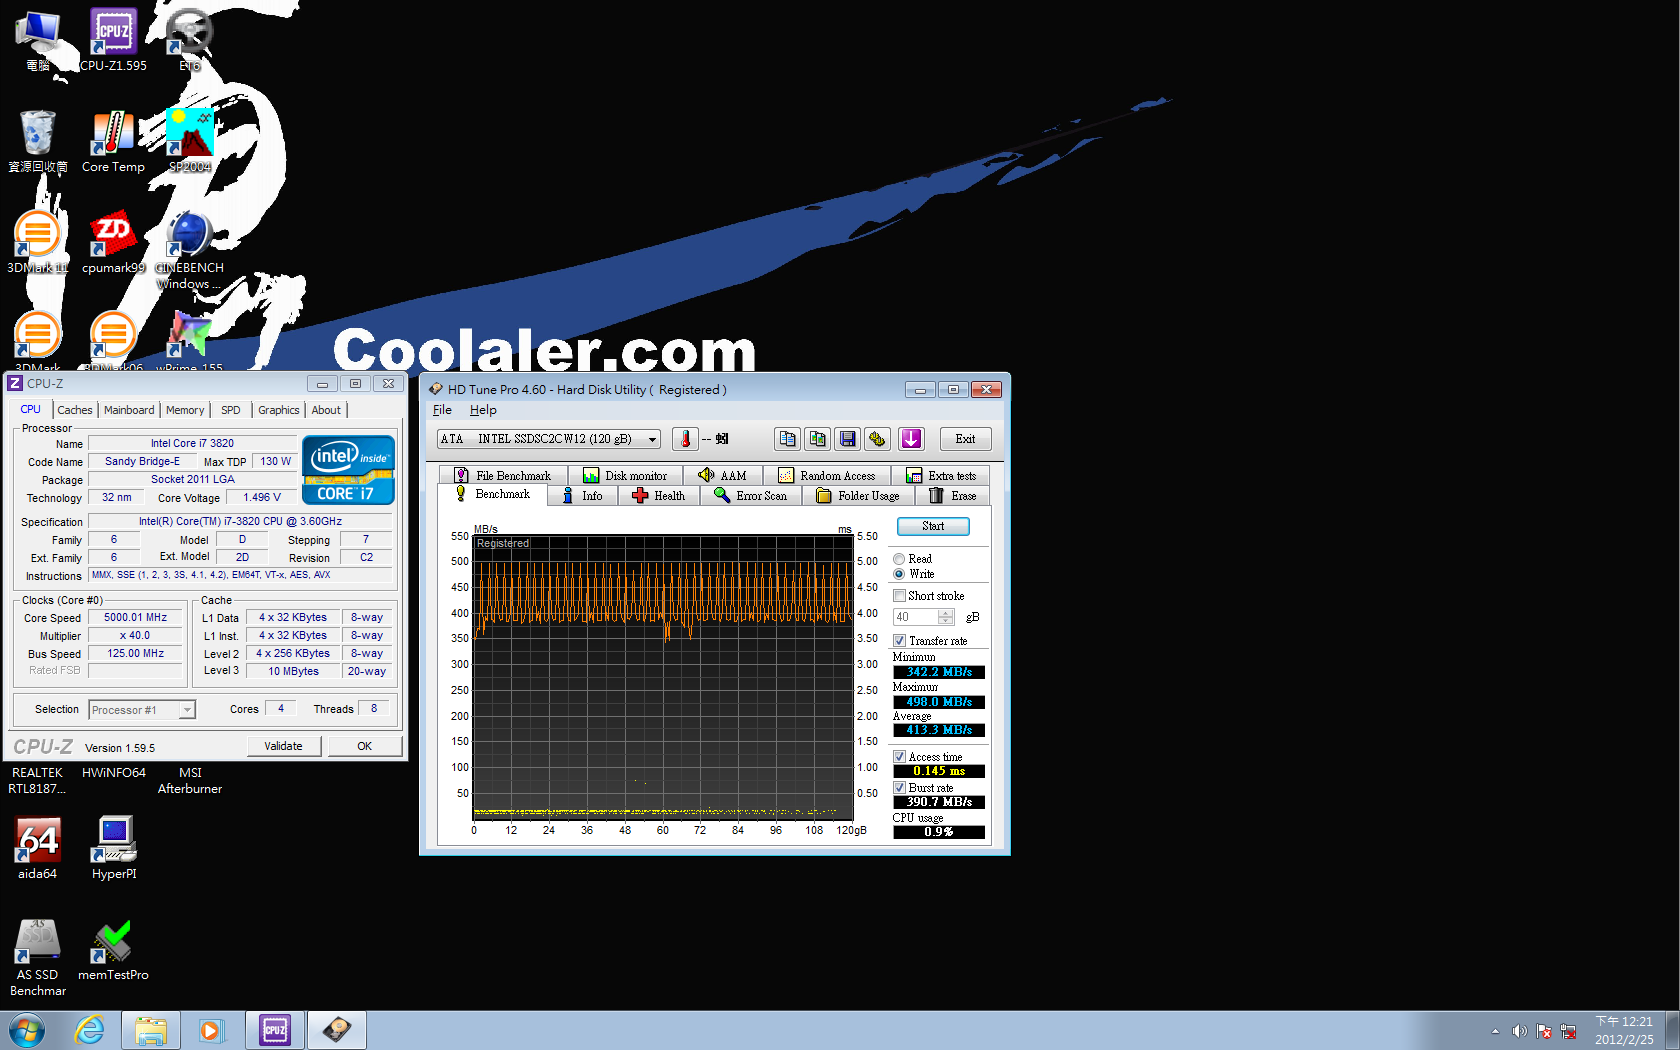
Task: Launch memTestPro desktop shortcut
Action: pos(113,950)
